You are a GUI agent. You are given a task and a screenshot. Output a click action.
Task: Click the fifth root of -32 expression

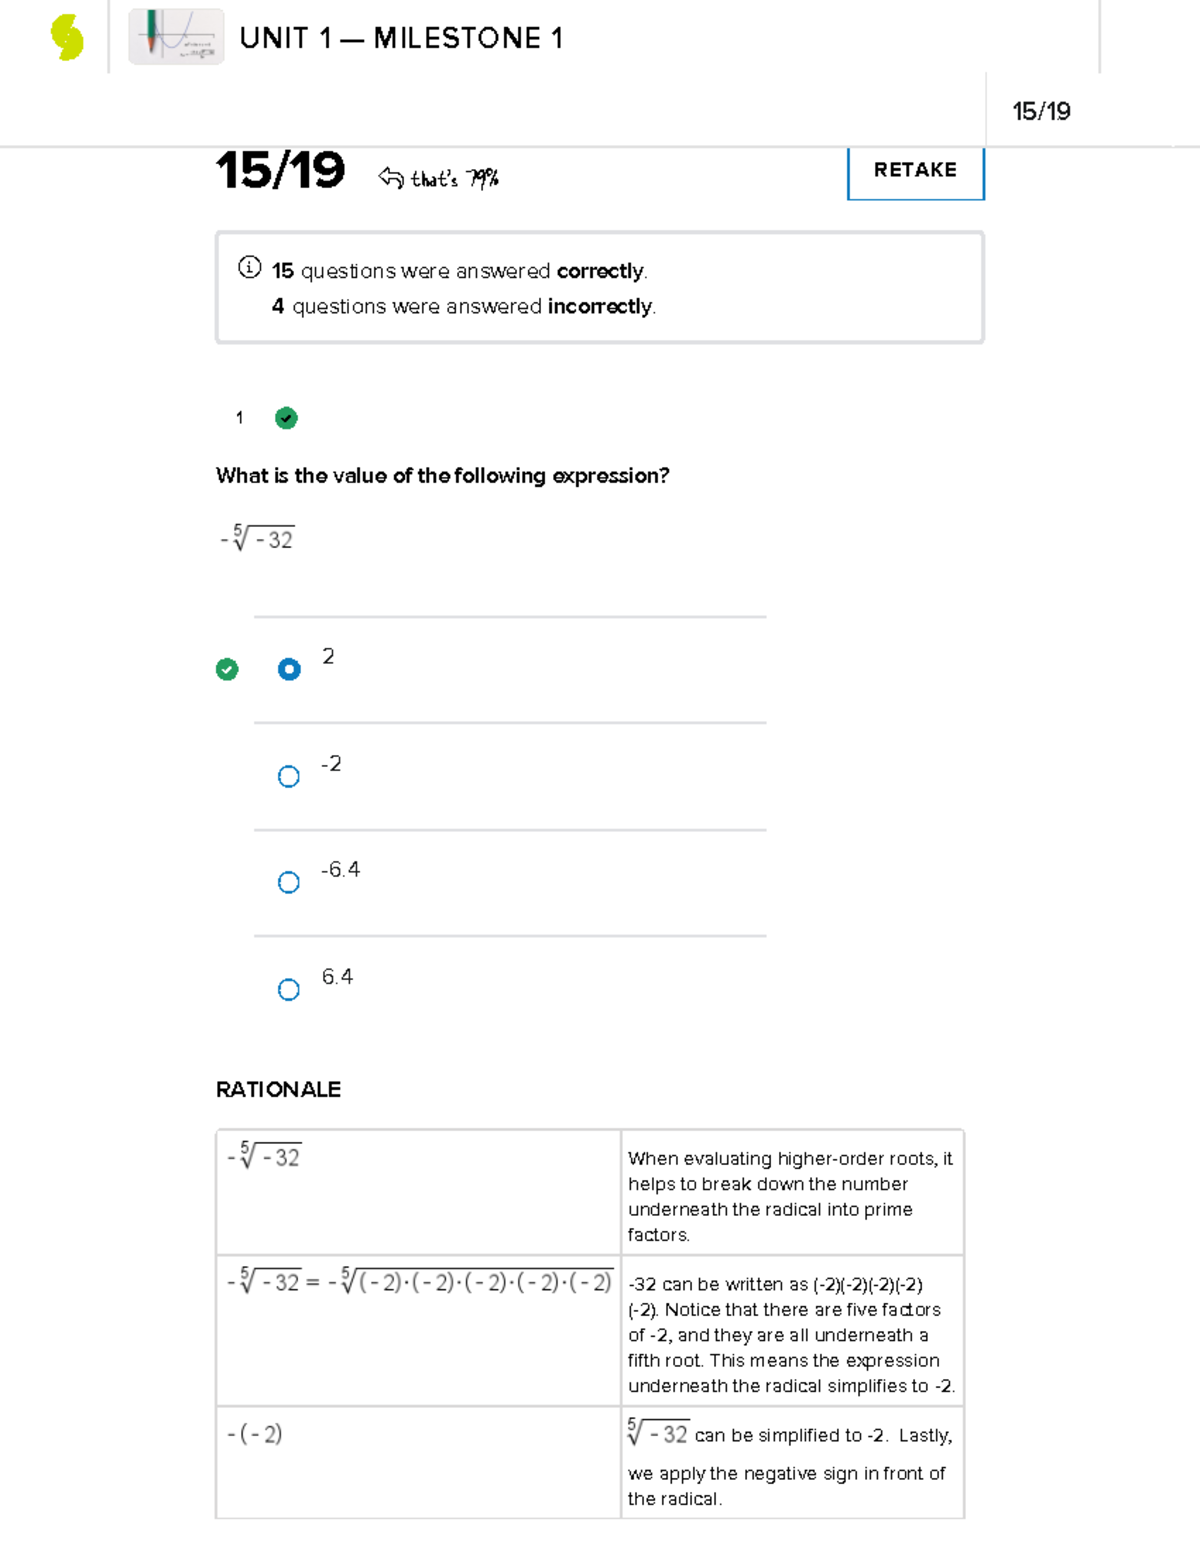tap(258, 539)
